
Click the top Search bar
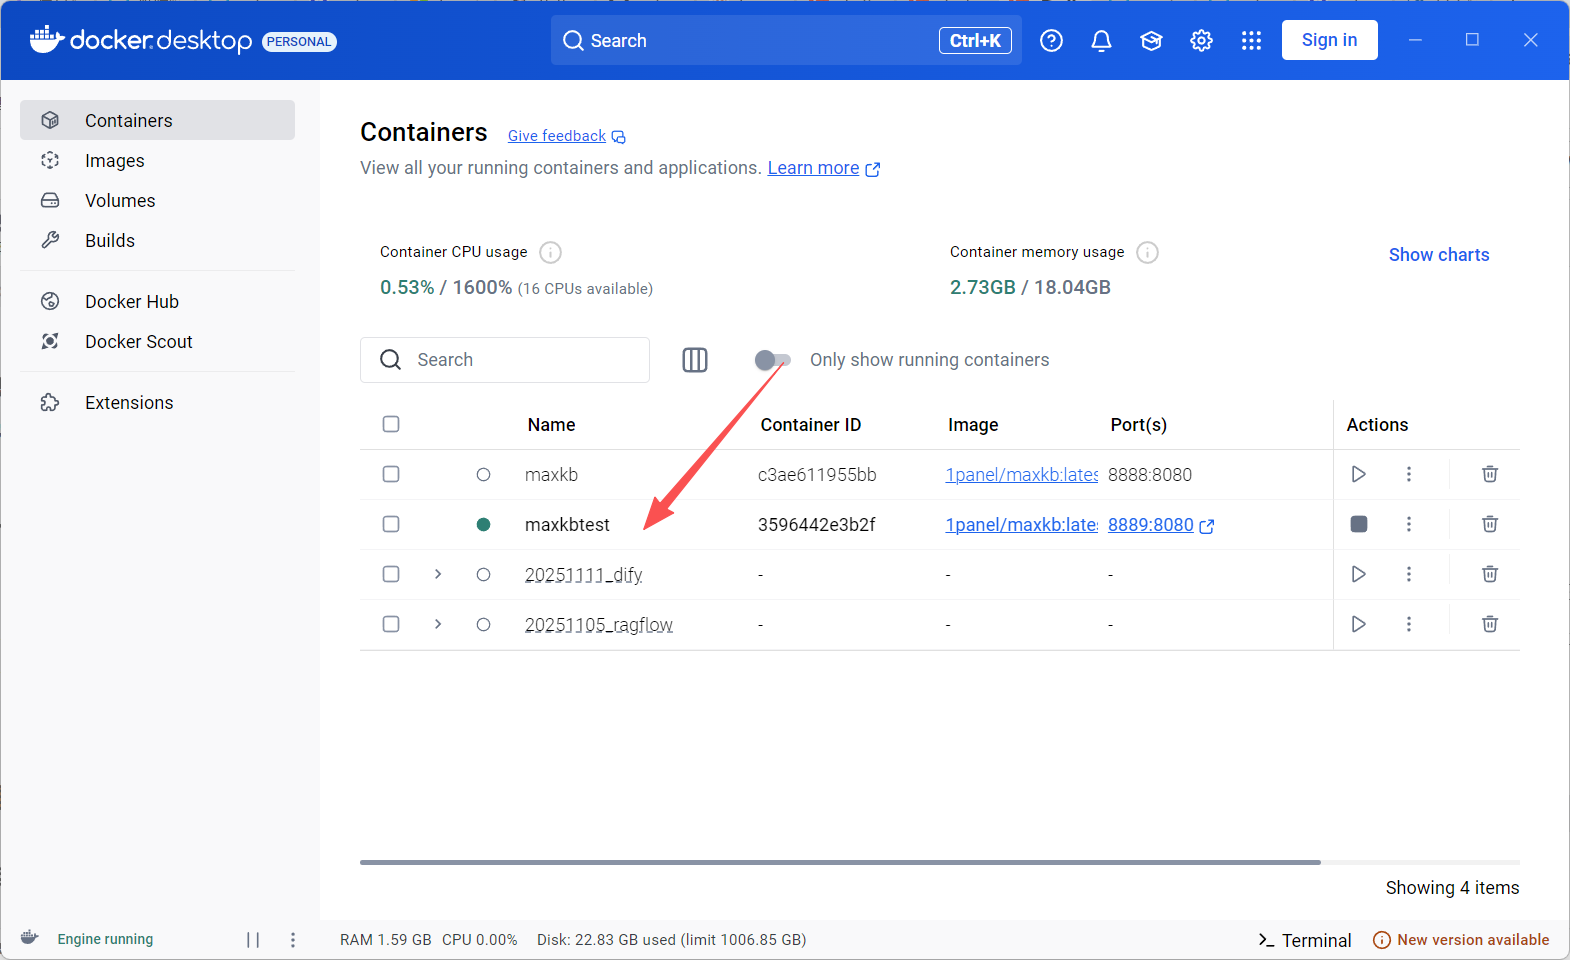[786, 40]
